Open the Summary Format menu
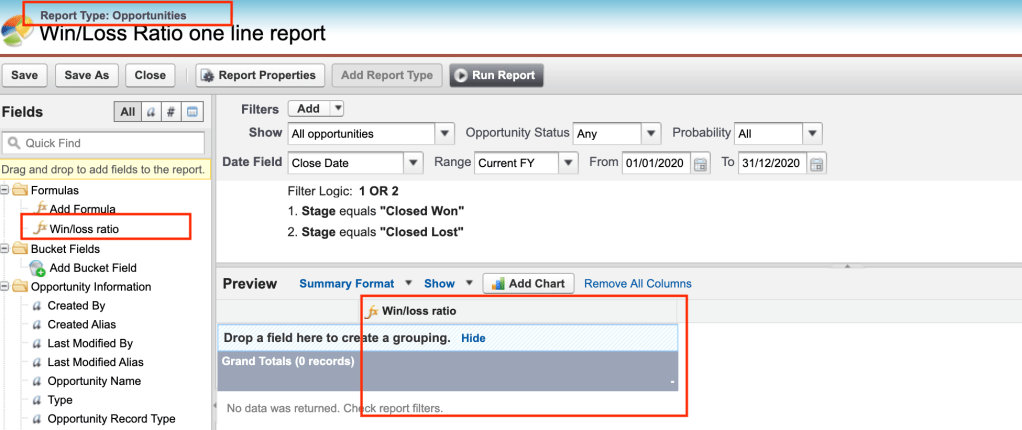The image size is (1022, 430). point(356,283)
